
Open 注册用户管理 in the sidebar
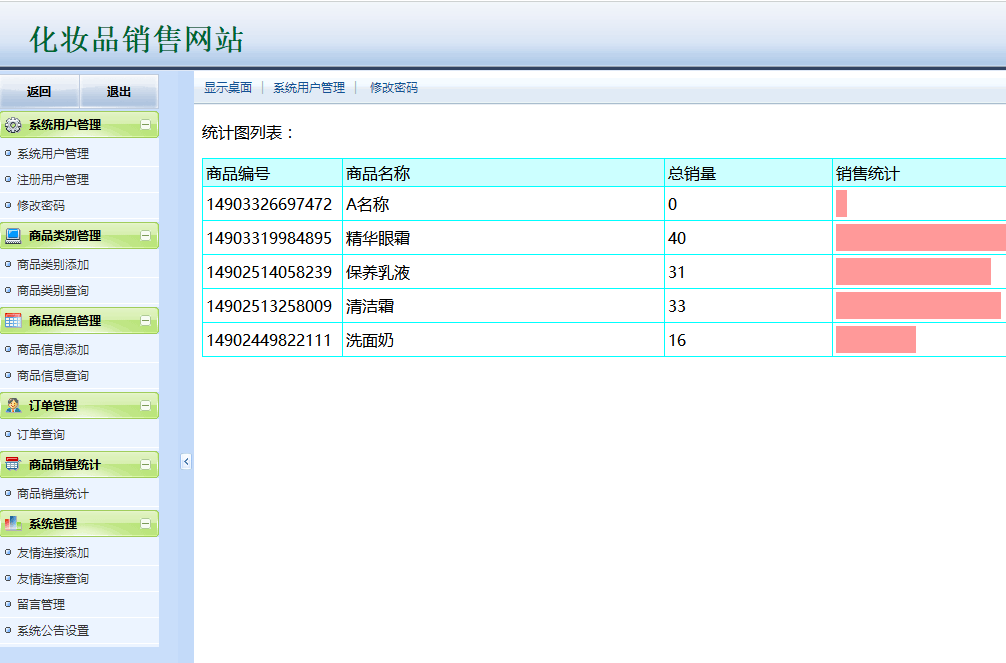coord(53,180)
